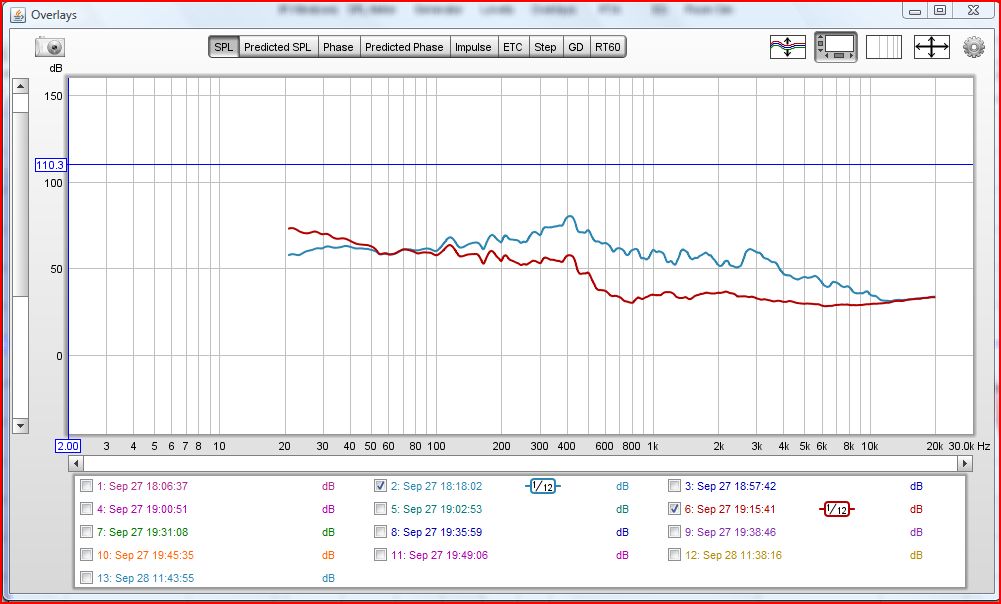Toggle the scrollbars display icon
The height and width of the screenshot is (604, 1001).
coord(836,47)
